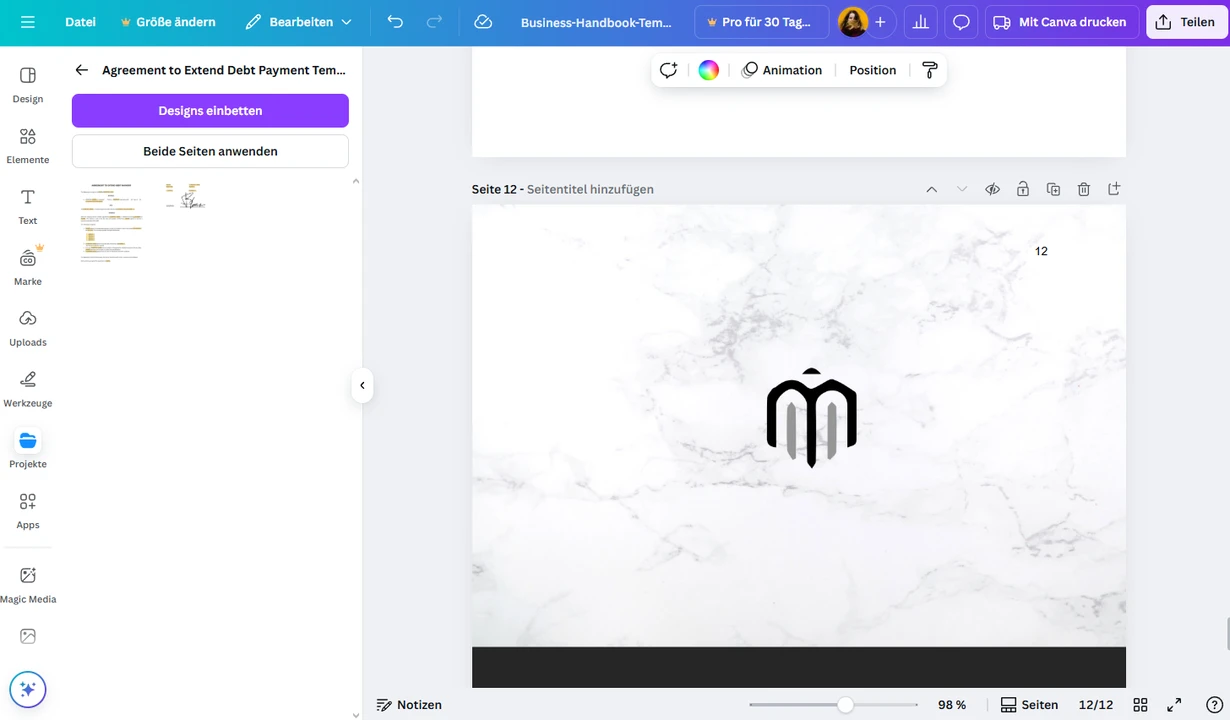1230x720 pixels.
Task: Open the Uploads panel
Action: coord(28,328)
